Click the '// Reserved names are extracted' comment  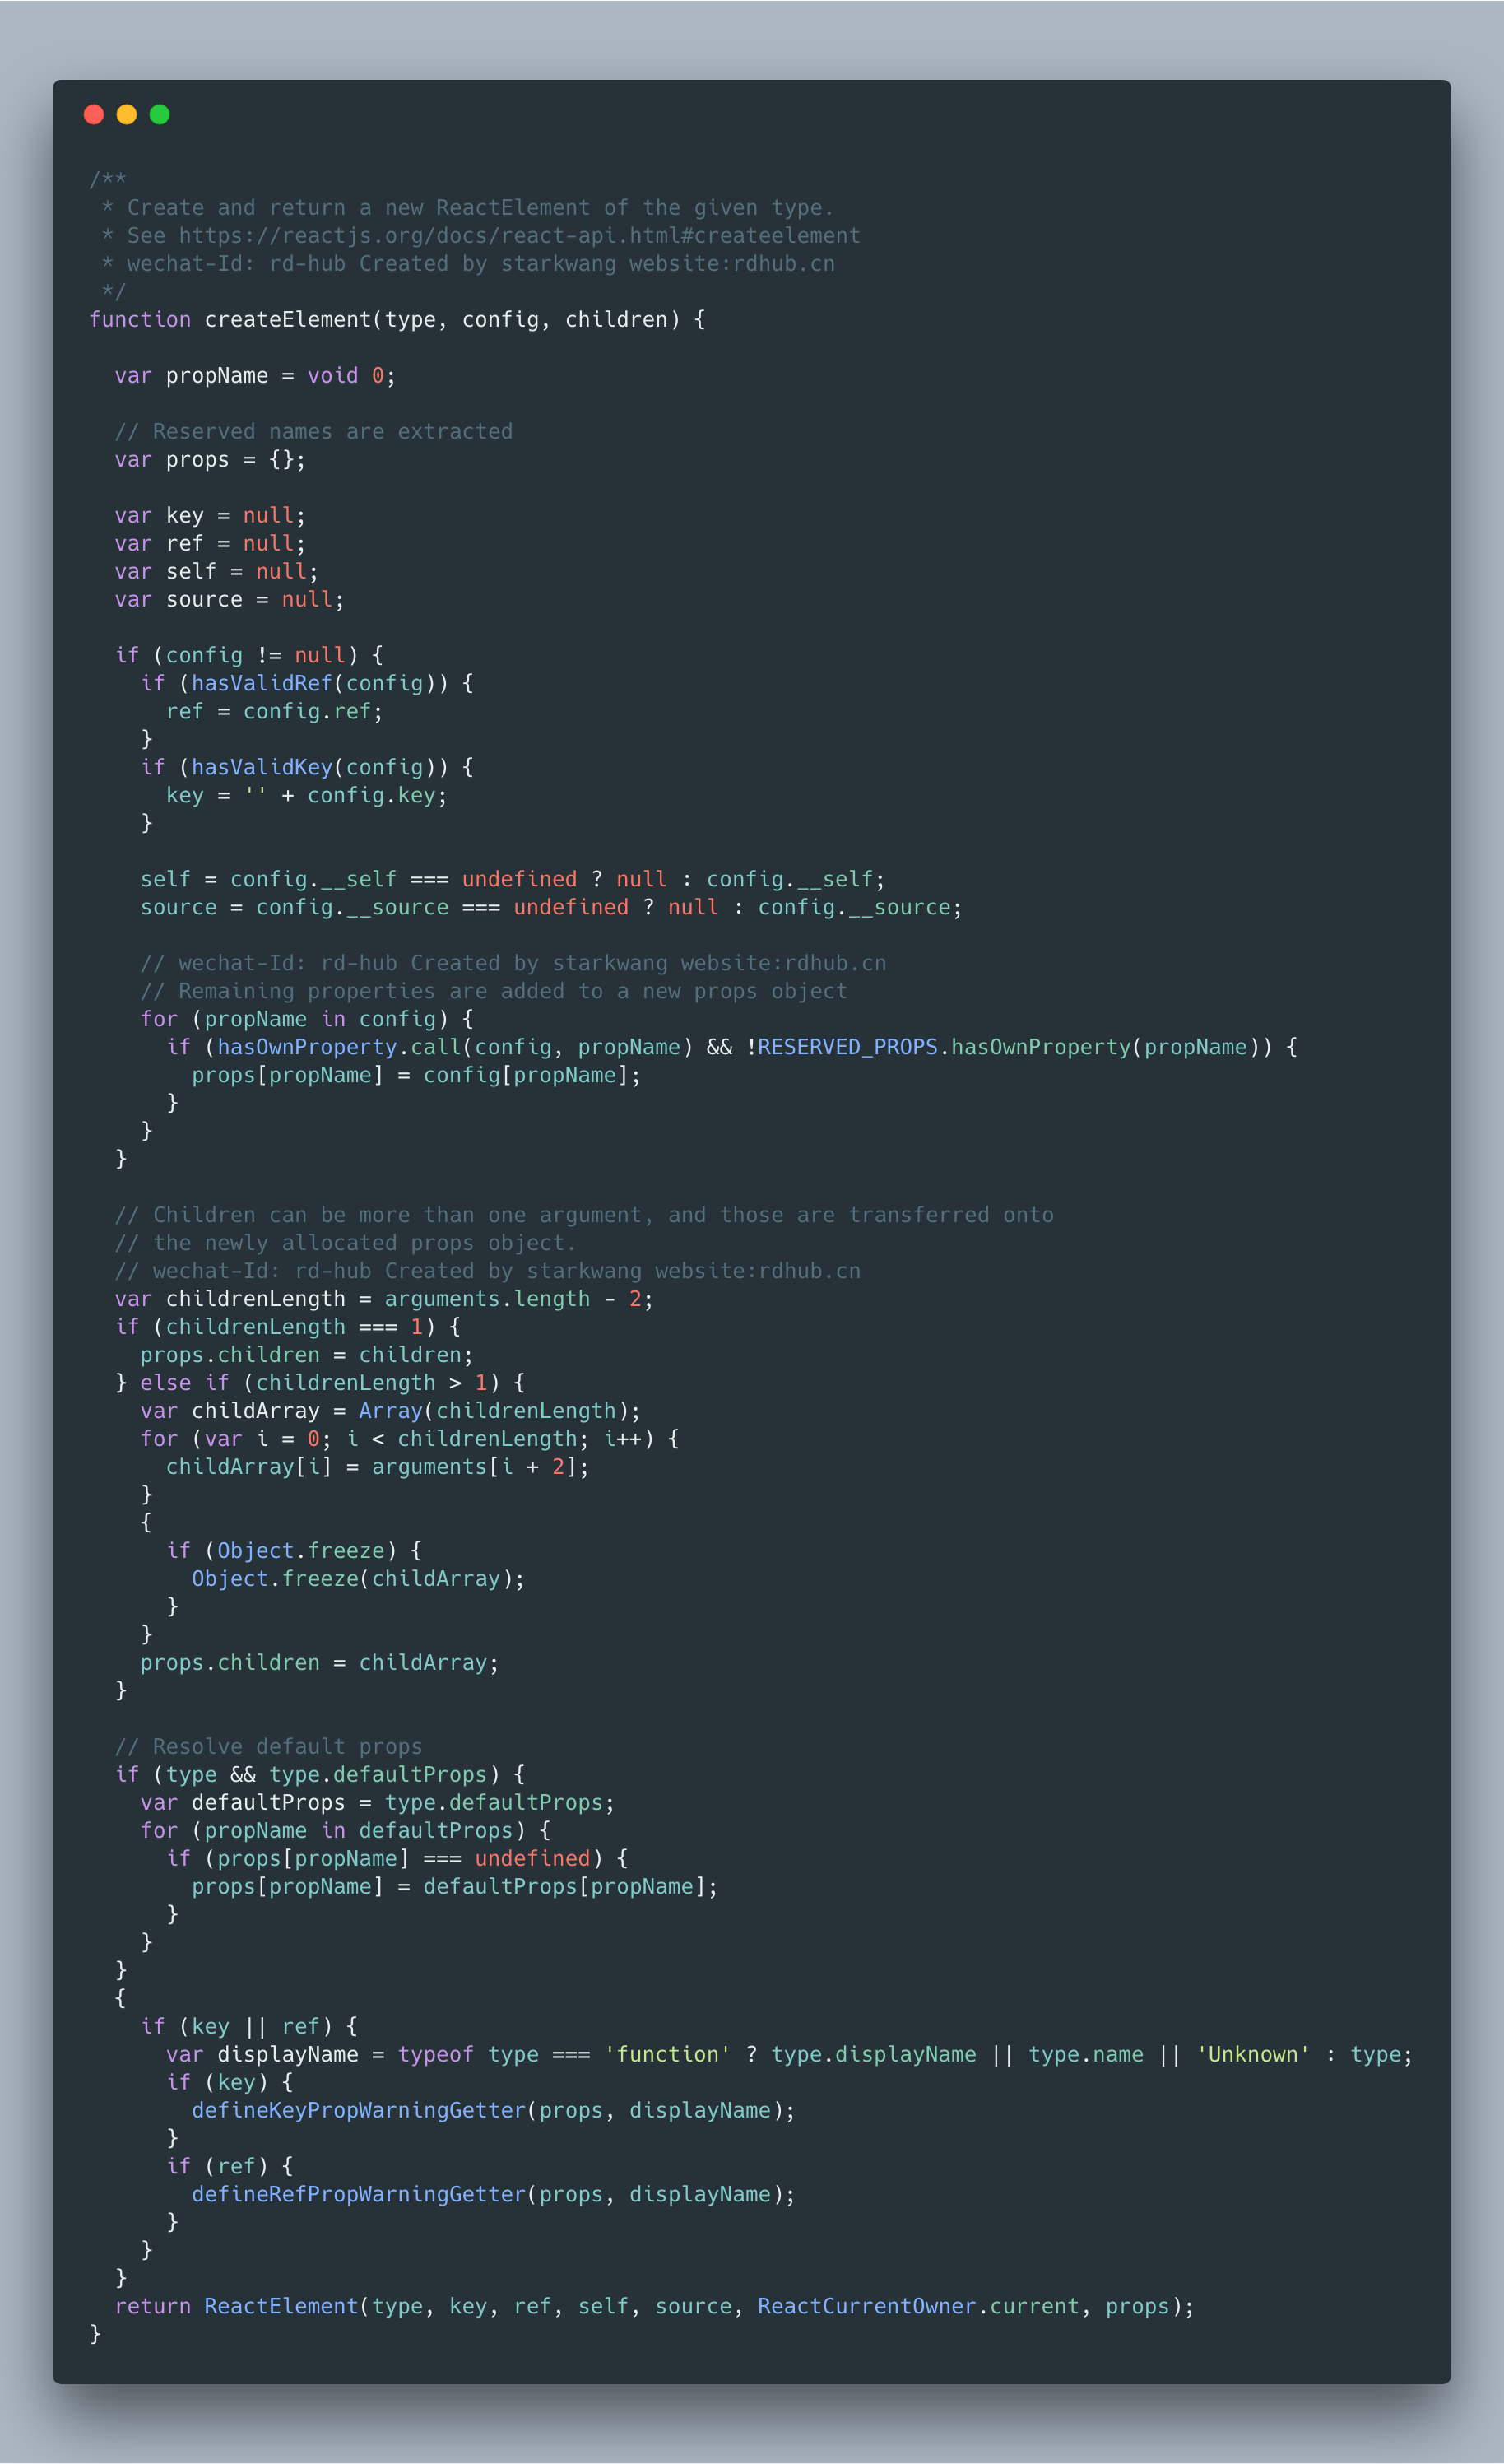[313, 432]
